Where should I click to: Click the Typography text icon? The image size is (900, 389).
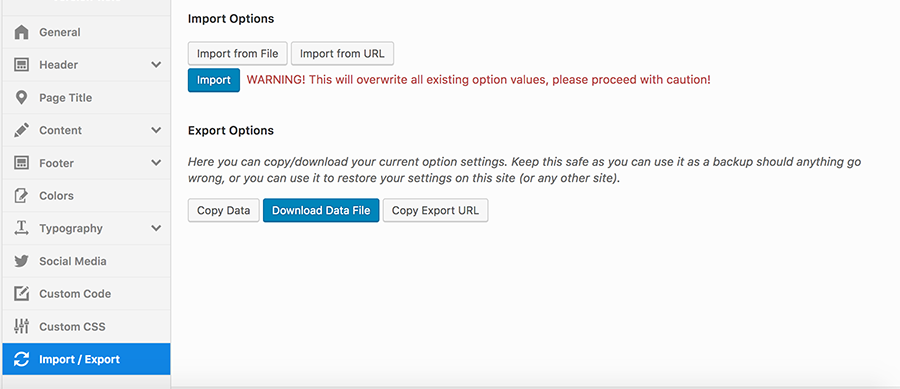(x=21, y=228)
